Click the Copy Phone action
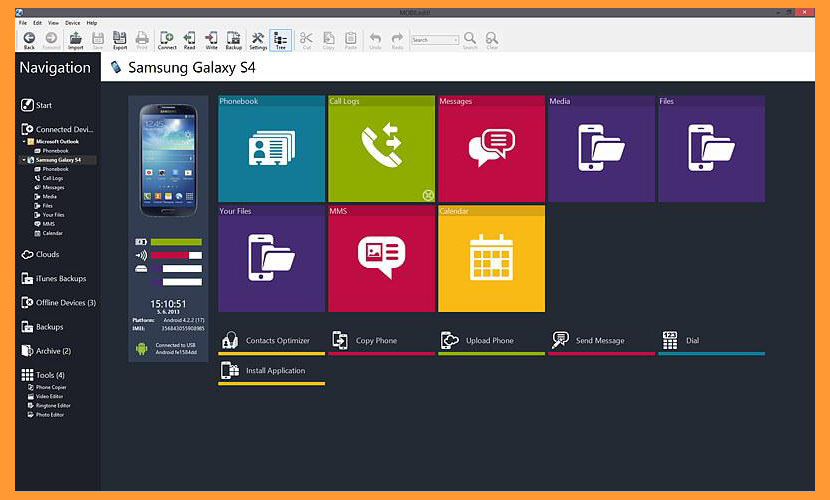 (x=382, y=341)
